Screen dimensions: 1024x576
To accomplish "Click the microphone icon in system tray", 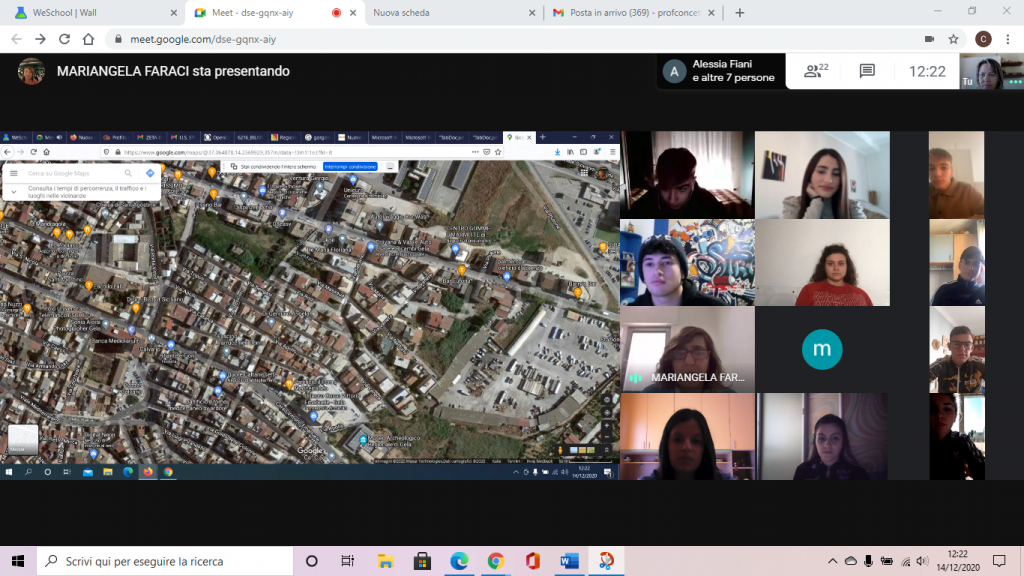I will coord(869,561).
